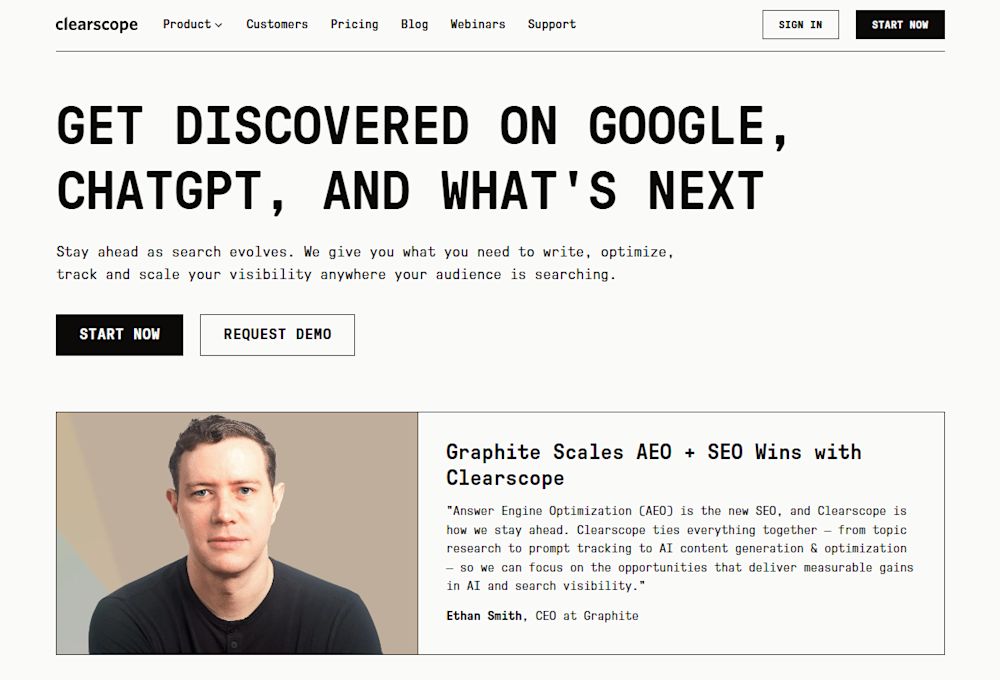Go to Pricing
The height and width of the screenshot is (680, 1000).
click(354, 24)
